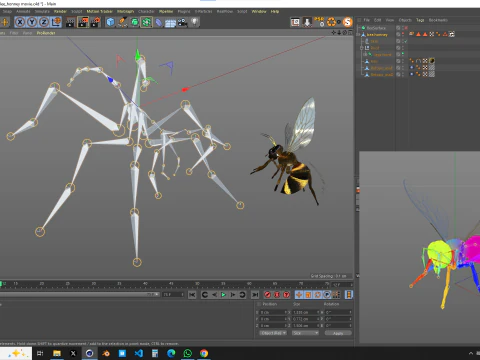
Task: Open the Size mode dropdown
Action: pos(305,333)
